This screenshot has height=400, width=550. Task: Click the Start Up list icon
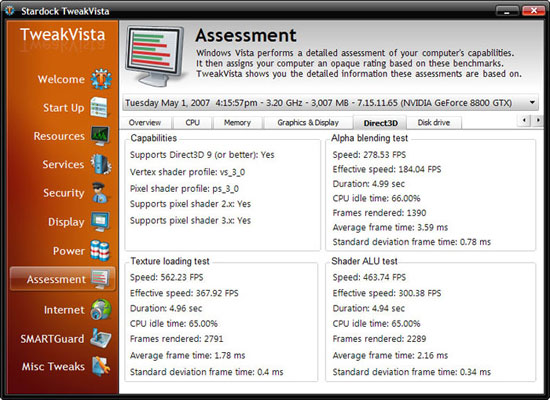(99, 107)
